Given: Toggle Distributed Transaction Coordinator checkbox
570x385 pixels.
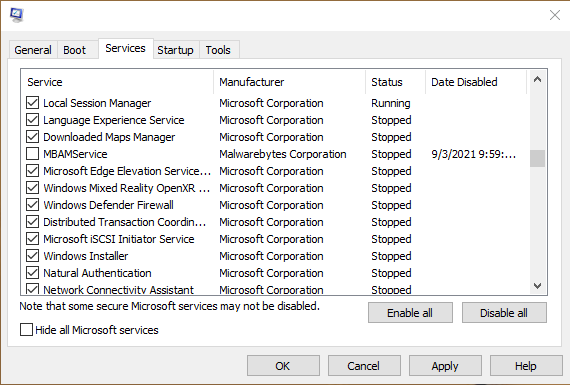Looking at the screenshot, I should coord(32,222).
